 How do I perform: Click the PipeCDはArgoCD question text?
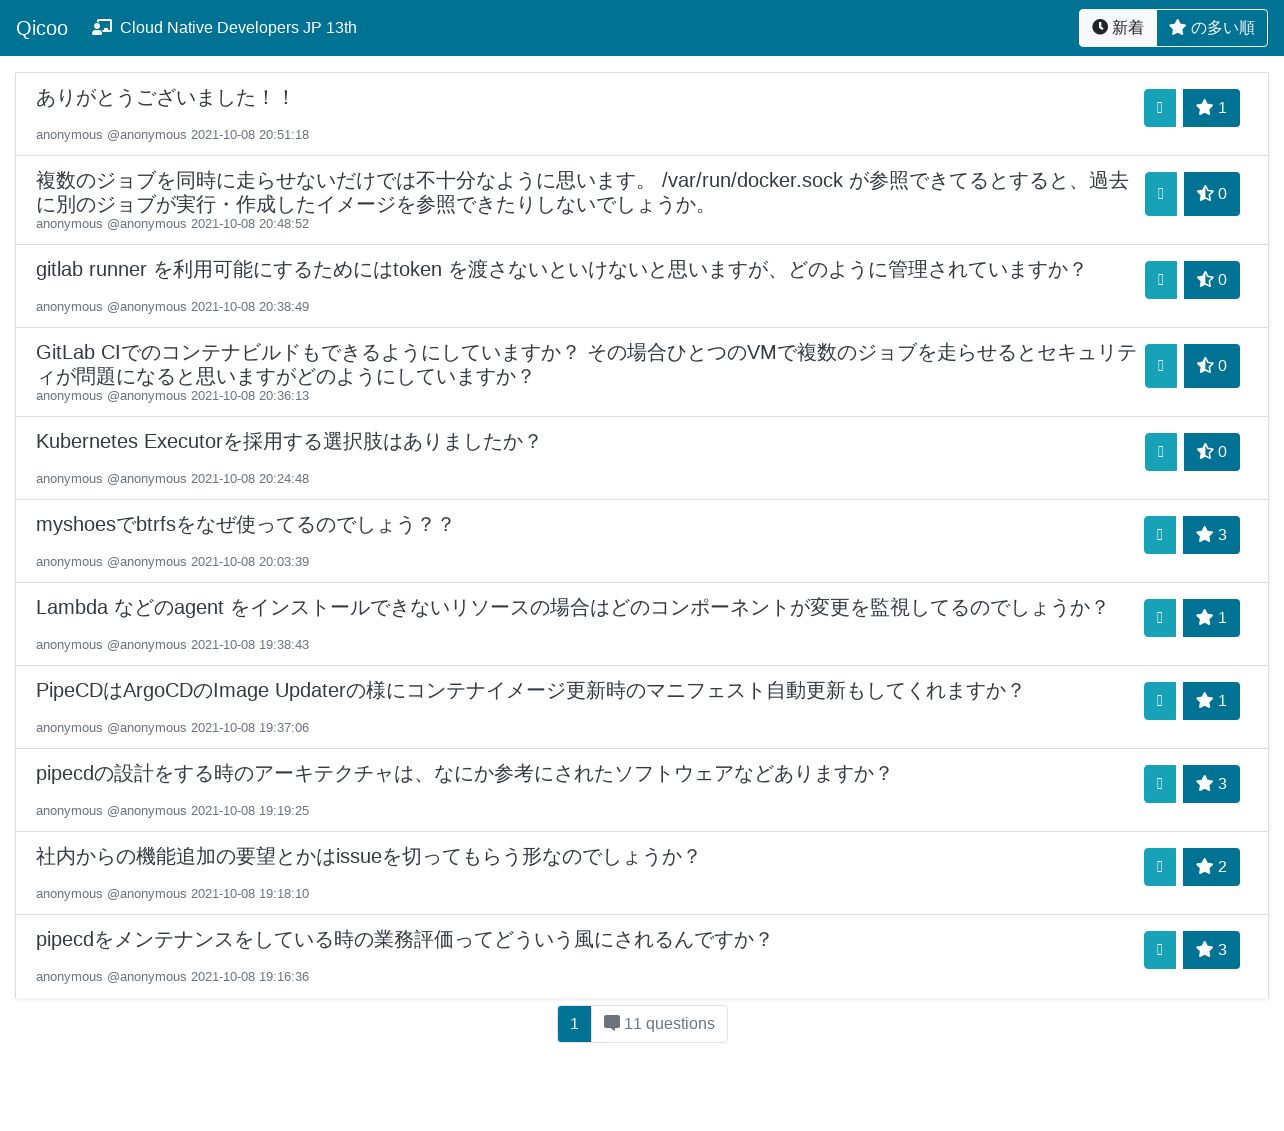[530, 691]
